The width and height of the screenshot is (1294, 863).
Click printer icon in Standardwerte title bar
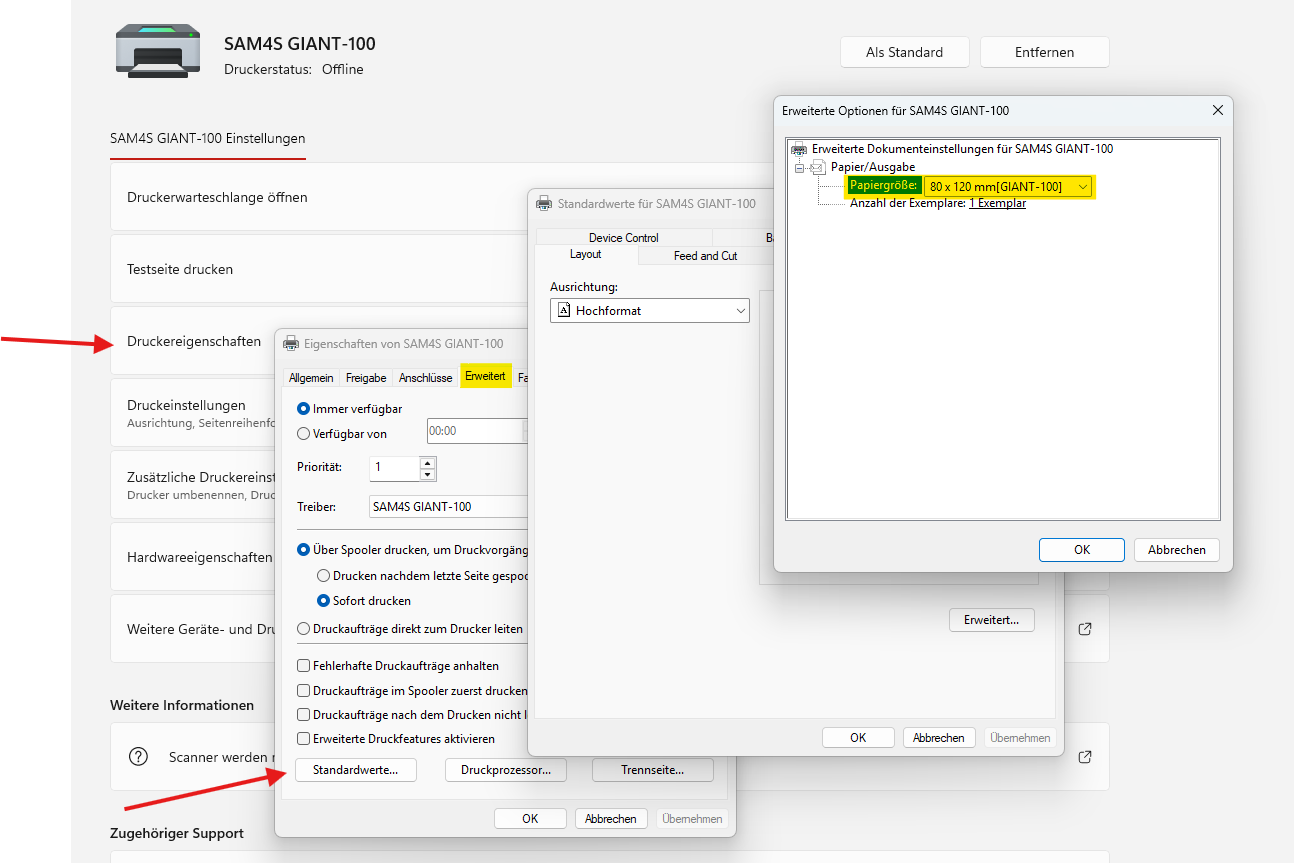[544, 203]
